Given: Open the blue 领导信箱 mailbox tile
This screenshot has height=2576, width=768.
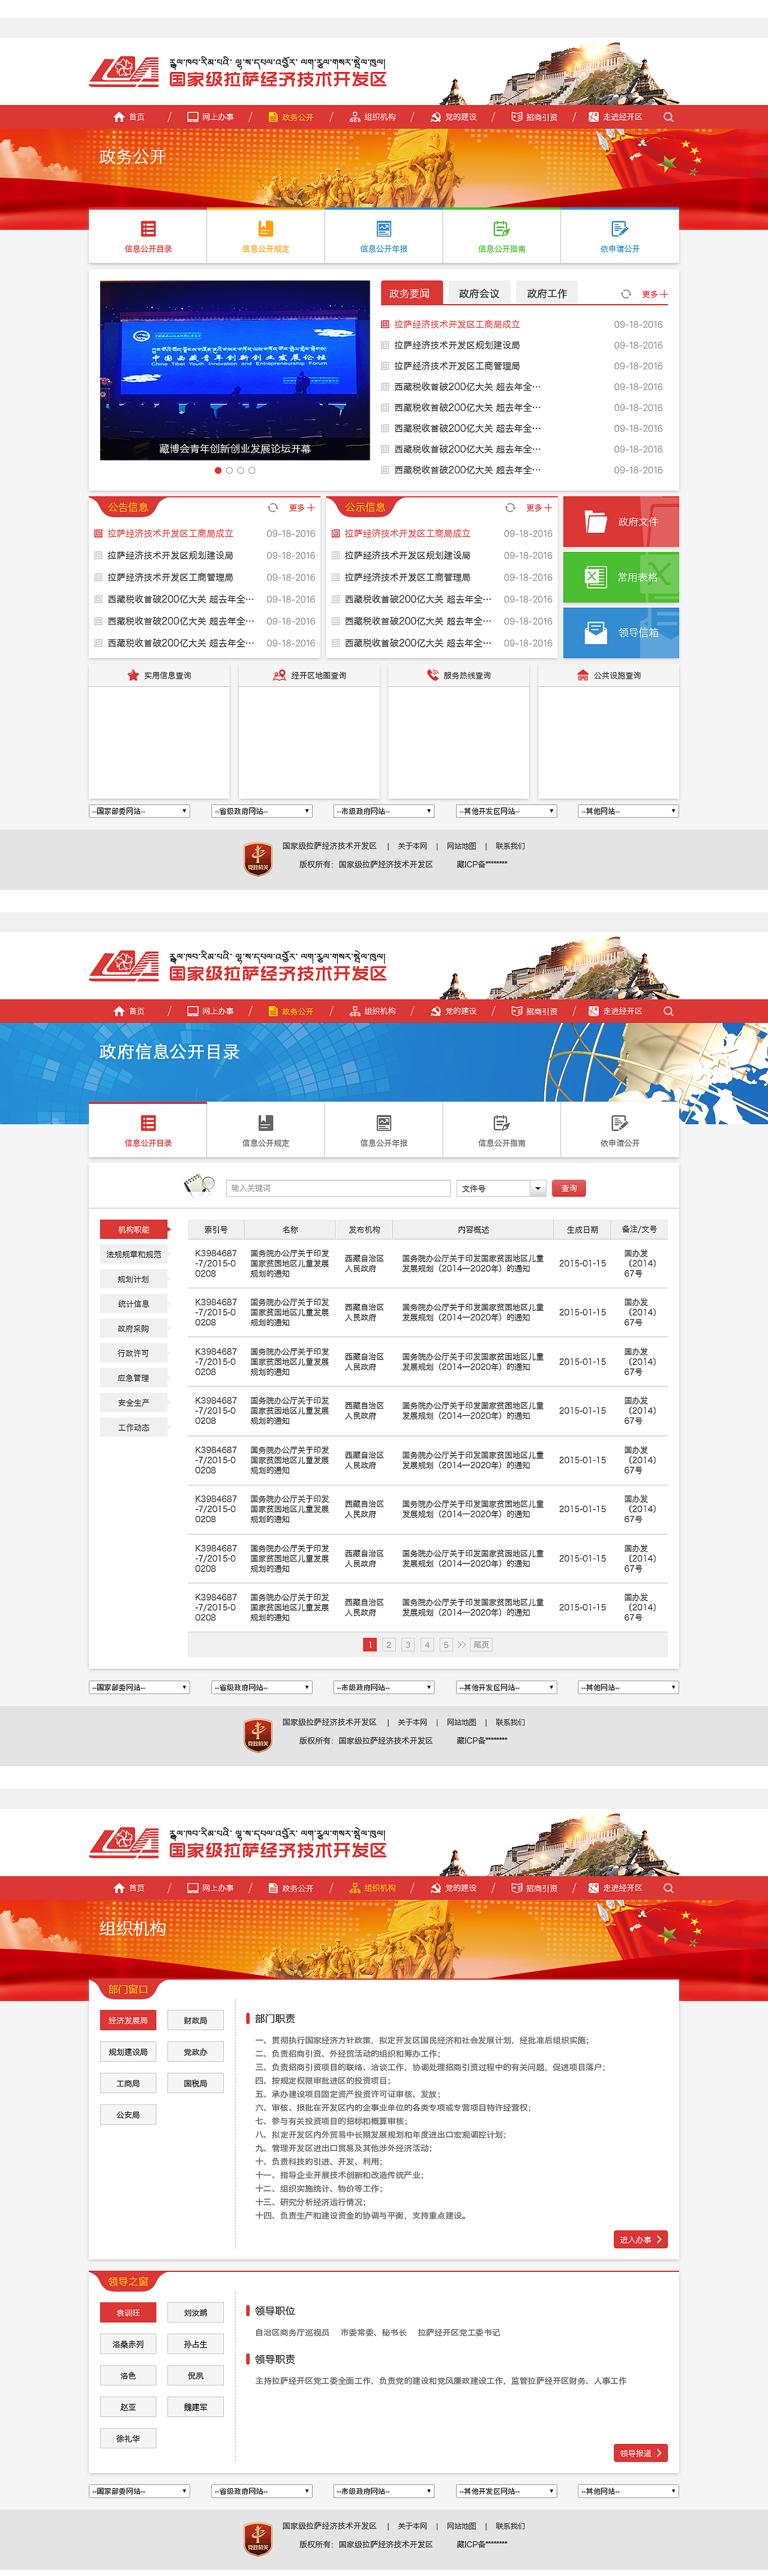Looking at the screenshot, I should (621, 632).
